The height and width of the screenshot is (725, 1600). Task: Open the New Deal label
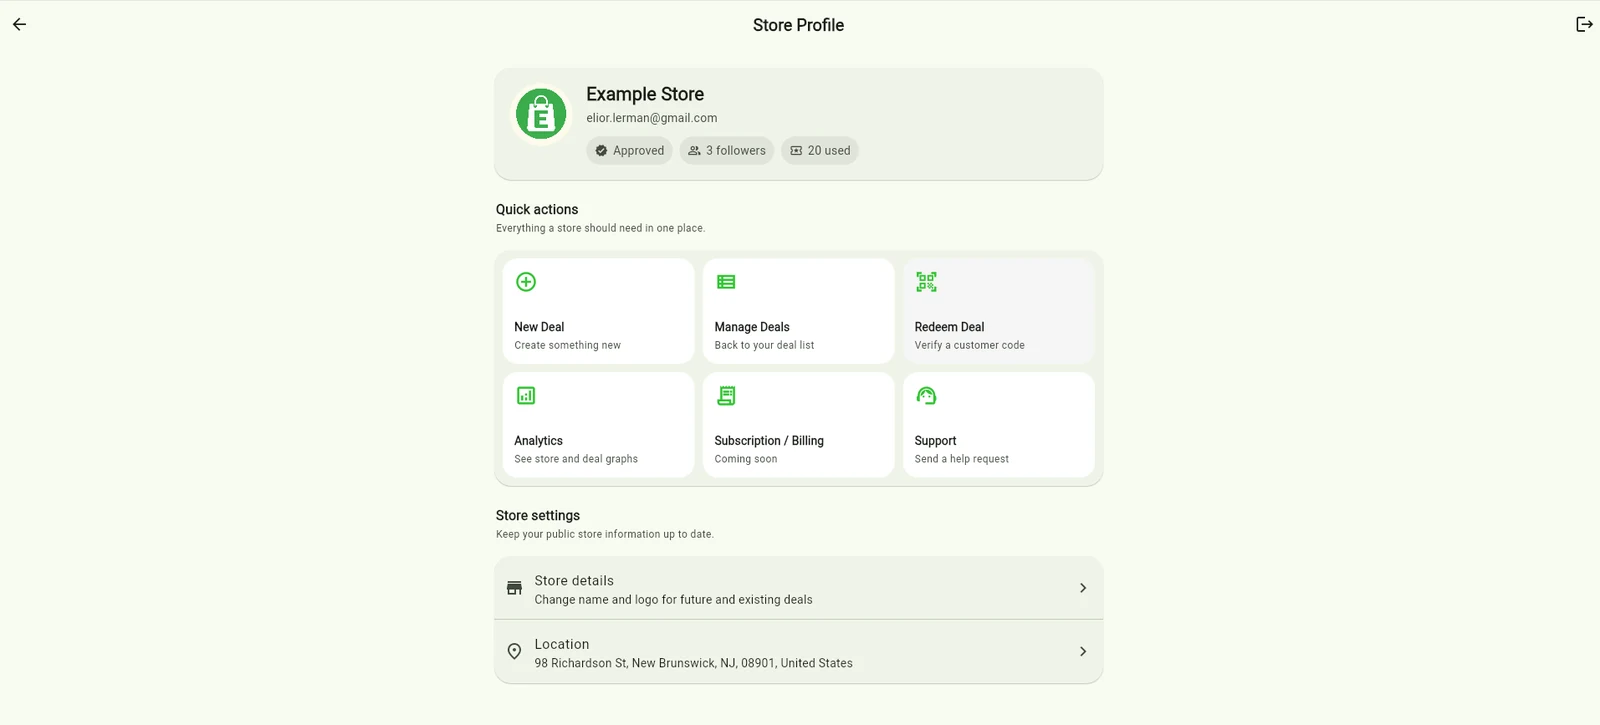(x=539, y=327)
